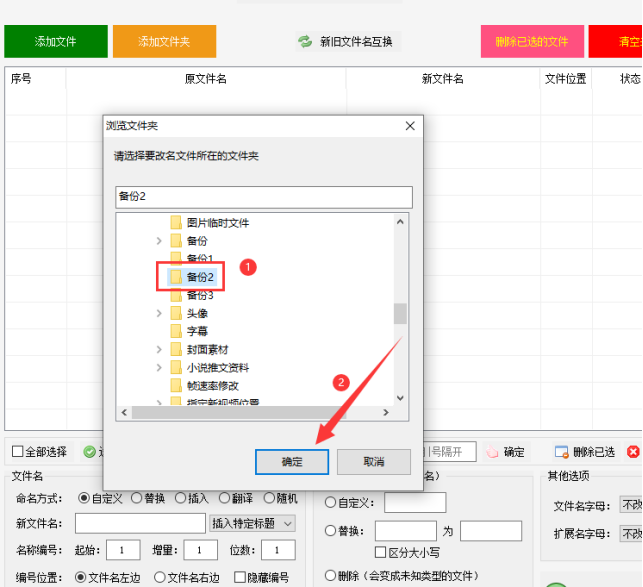Open the 插入特定标题 dropdown
Screen dimensions: 643x587
click(252, 523)
